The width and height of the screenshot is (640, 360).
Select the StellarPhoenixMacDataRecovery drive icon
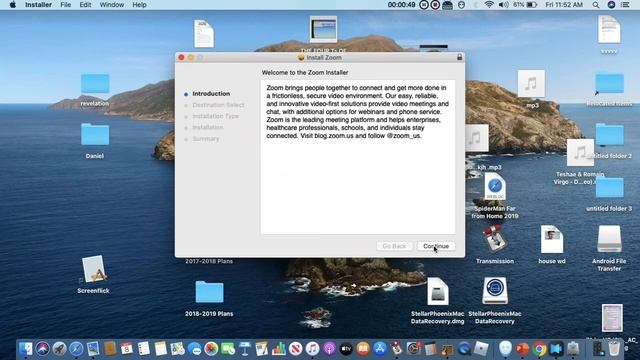tap(495, 291)
